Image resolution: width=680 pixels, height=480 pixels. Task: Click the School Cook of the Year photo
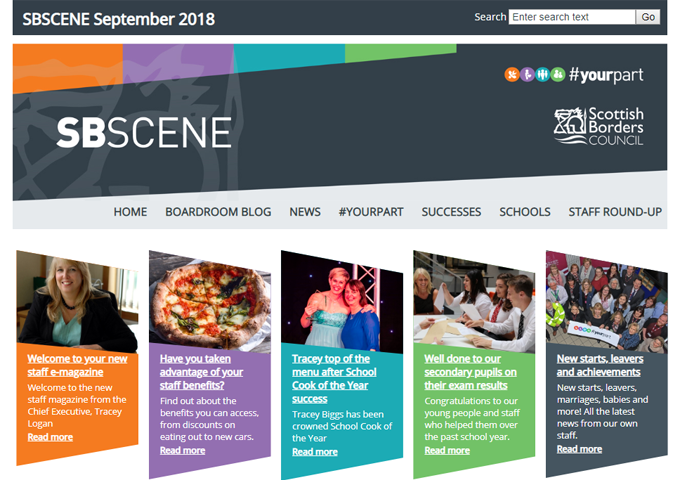tap(342, 302)
